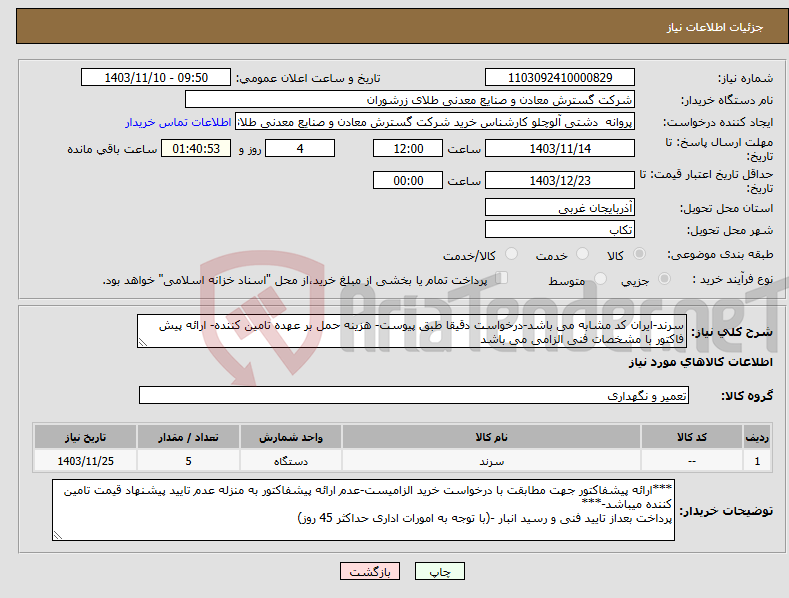Select the کالا radio button
789x598 pixels.
[x=639, y=254]
